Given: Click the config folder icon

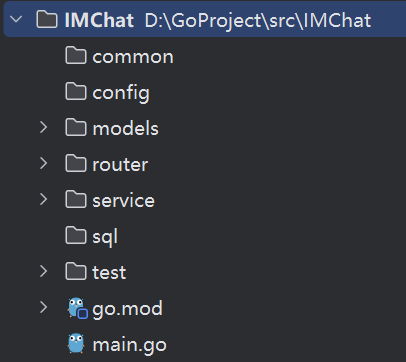Looking at the screenshot, I should click(76, 91).
